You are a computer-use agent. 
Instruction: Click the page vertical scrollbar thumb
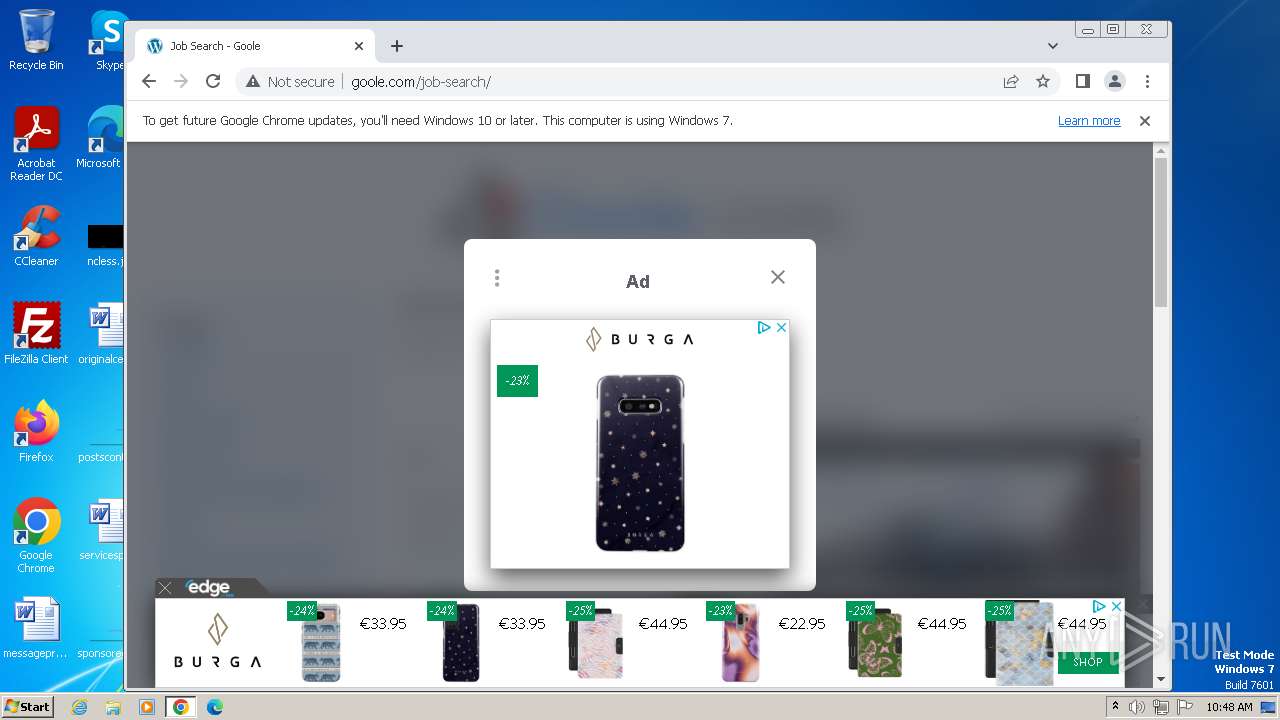pyautogui.click(x=1160, y=232)
